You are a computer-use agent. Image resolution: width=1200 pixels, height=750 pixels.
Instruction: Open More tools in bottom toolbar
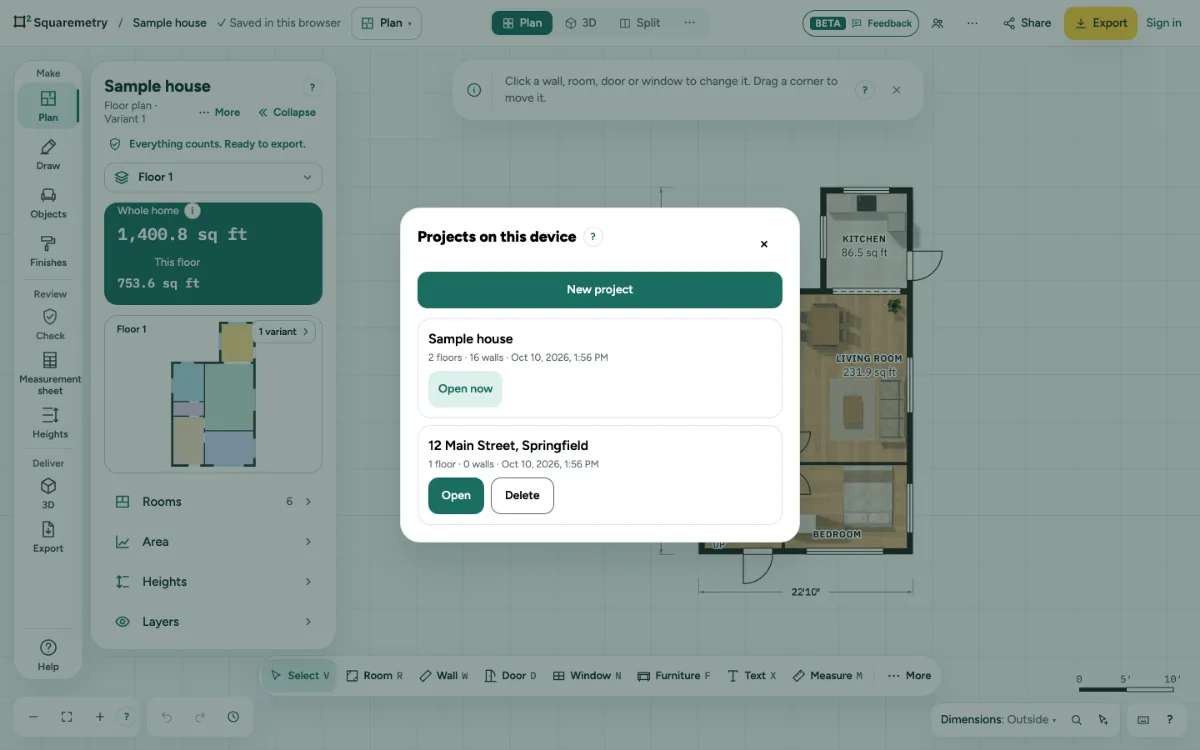pyautogui.click(x=909, y=676)
